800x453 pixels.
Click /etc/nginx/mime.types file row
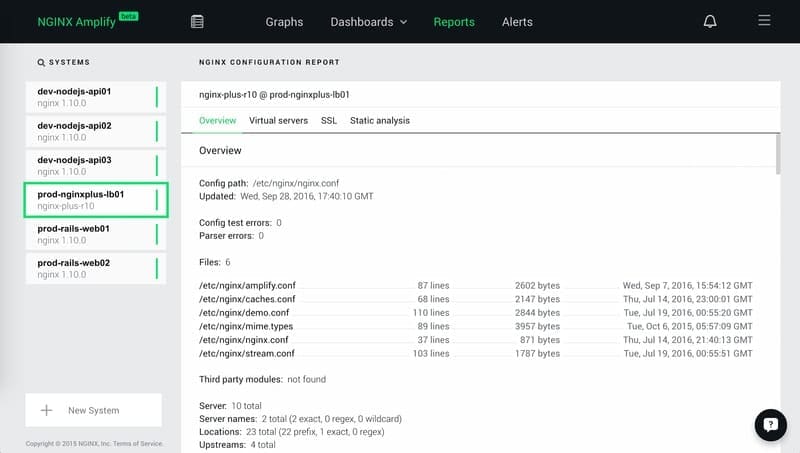(476, 326)
